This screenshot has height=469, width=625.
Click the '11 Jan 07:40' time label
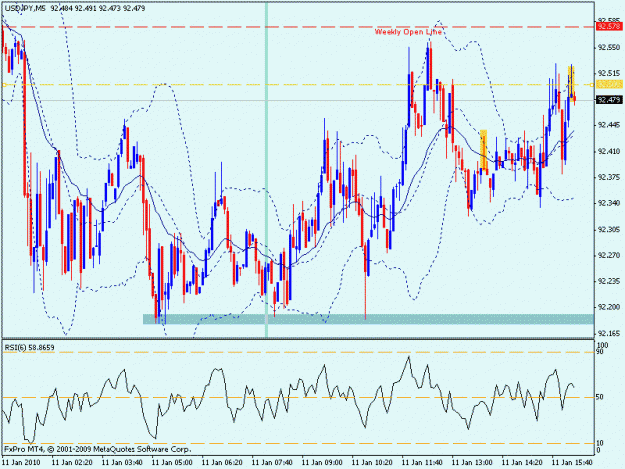click(272, 463)
